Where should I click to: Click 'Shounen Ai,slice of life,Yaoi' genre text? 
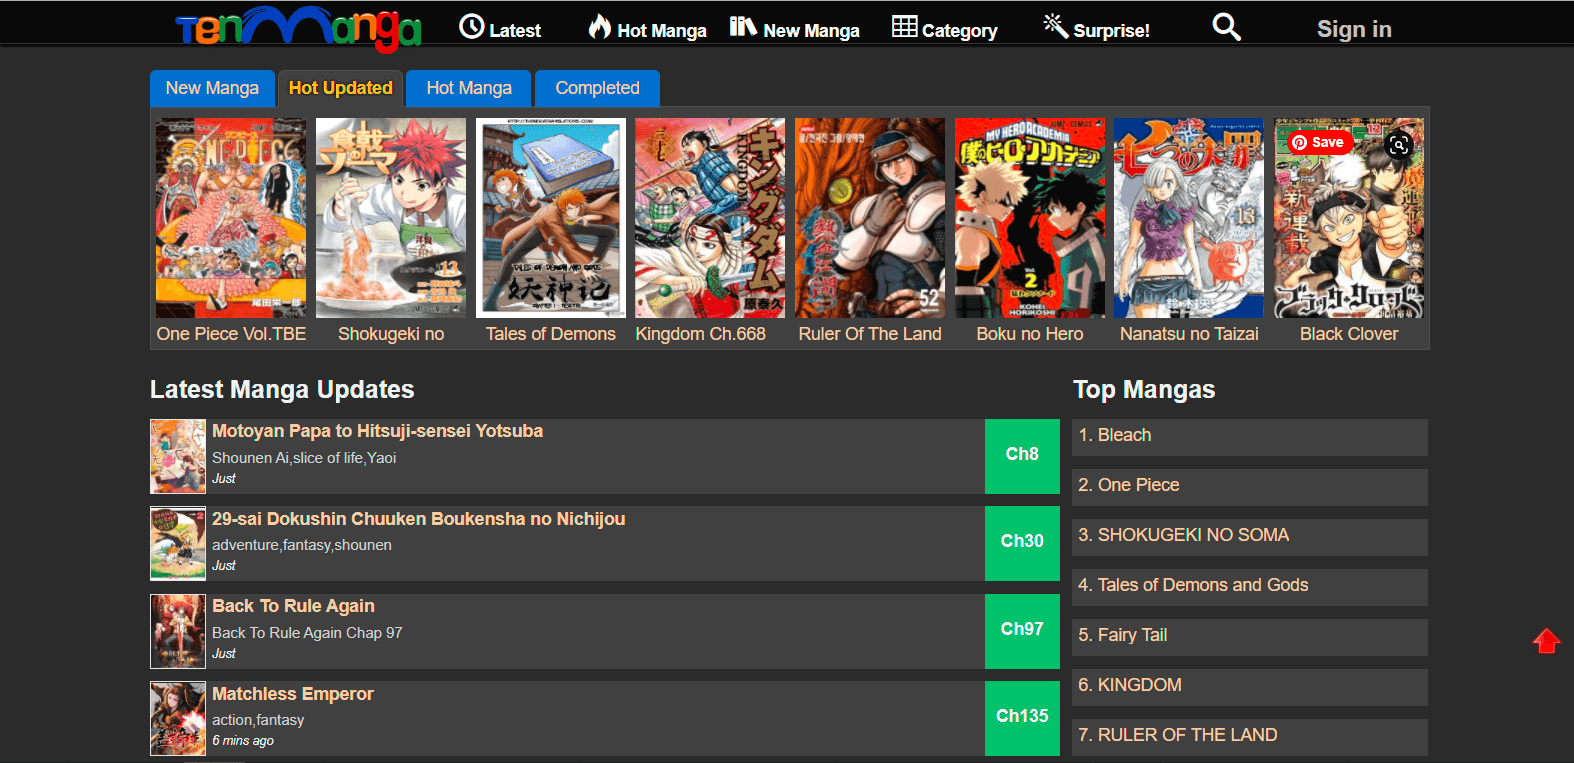point(304,458)
